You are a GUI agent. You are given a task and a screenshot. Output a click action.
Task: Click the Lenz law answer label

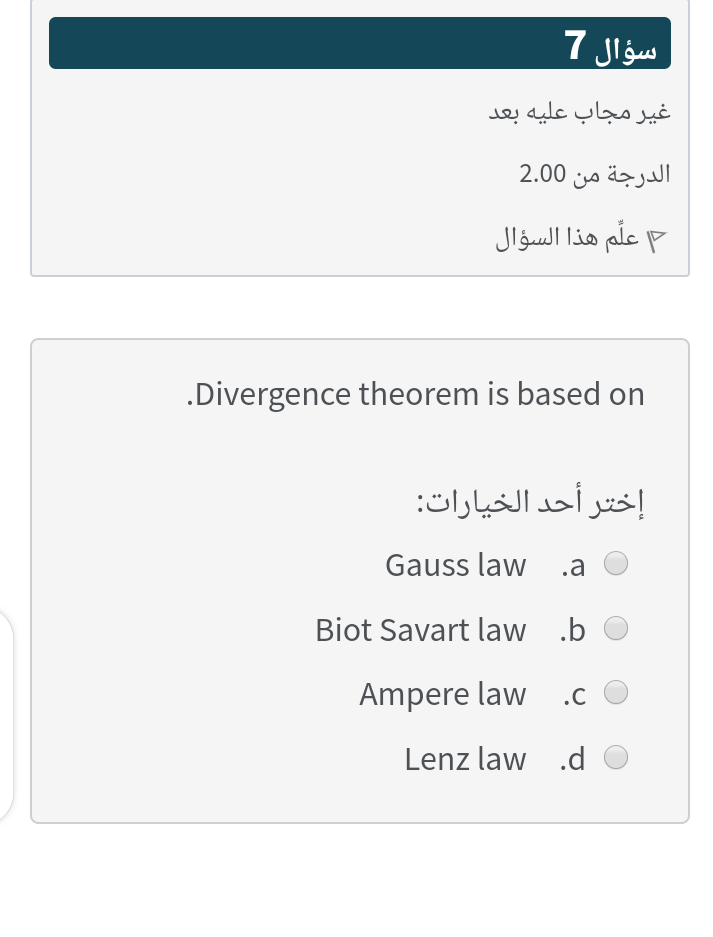(x=465, y=759)
